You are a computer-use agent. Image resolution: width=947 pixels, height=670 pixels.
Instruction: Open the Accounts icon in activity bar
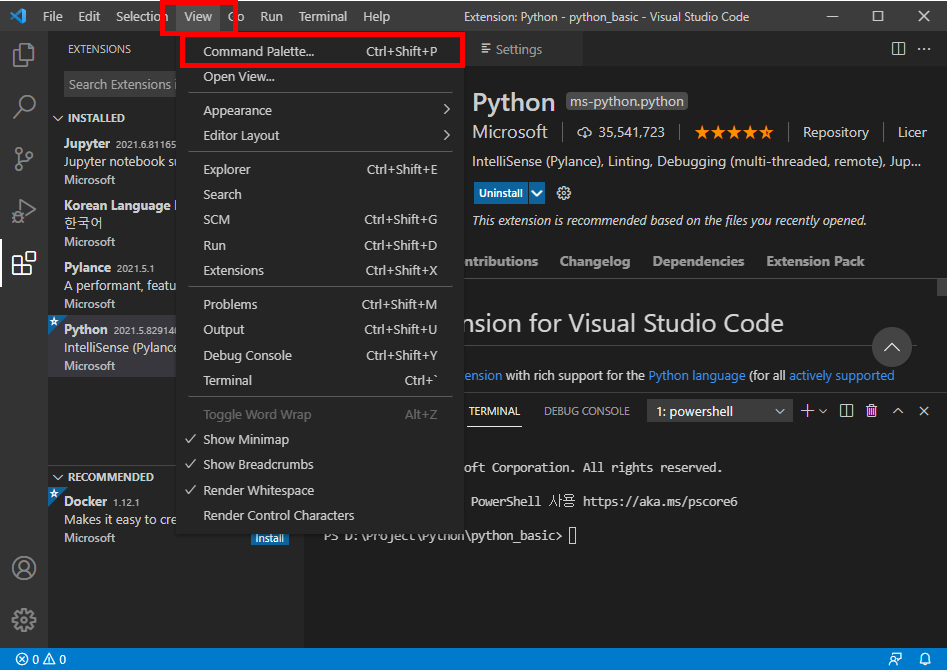24,568
